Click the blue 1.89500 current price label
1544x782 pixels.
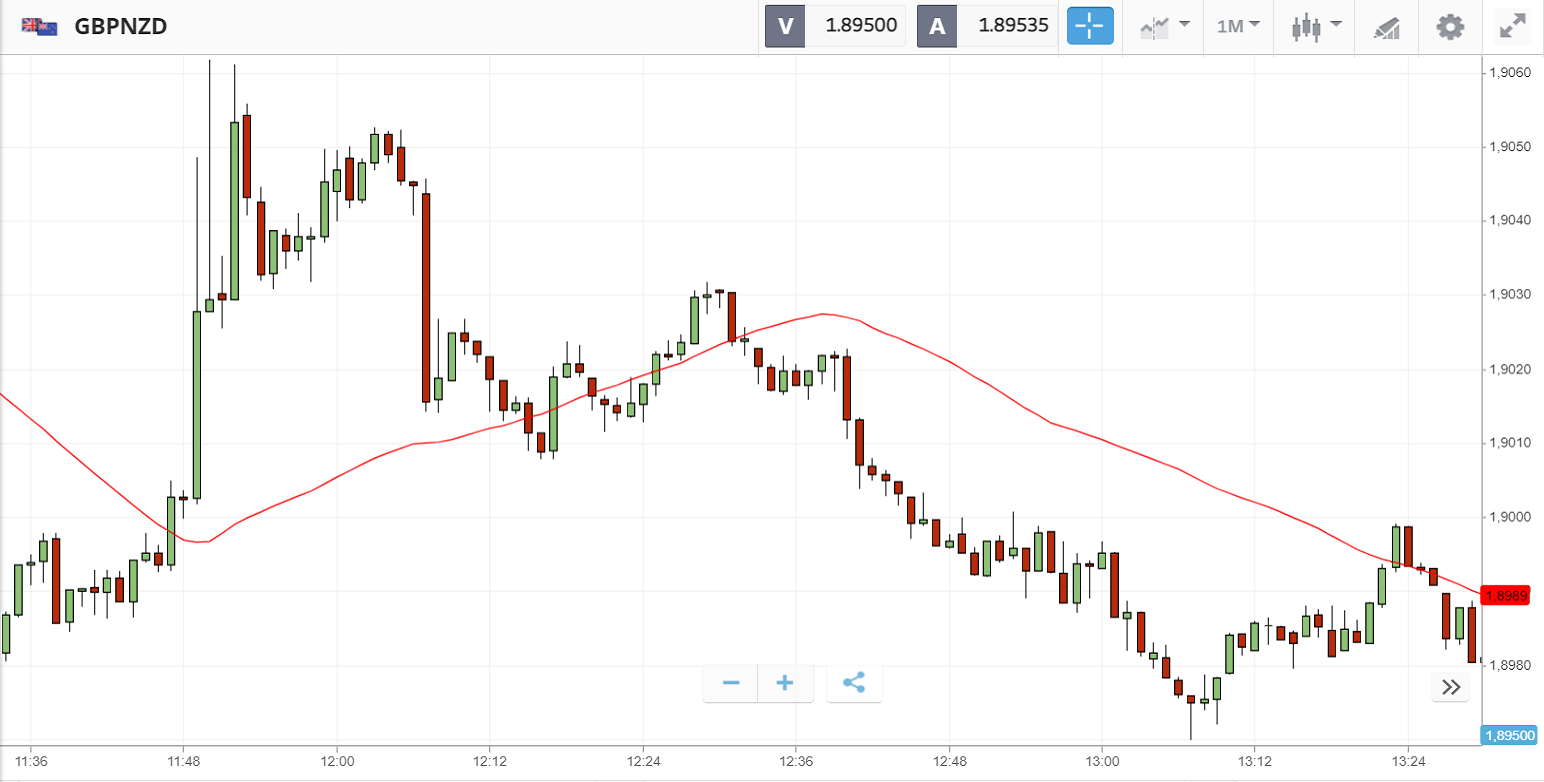click(x=1510, y=735)
